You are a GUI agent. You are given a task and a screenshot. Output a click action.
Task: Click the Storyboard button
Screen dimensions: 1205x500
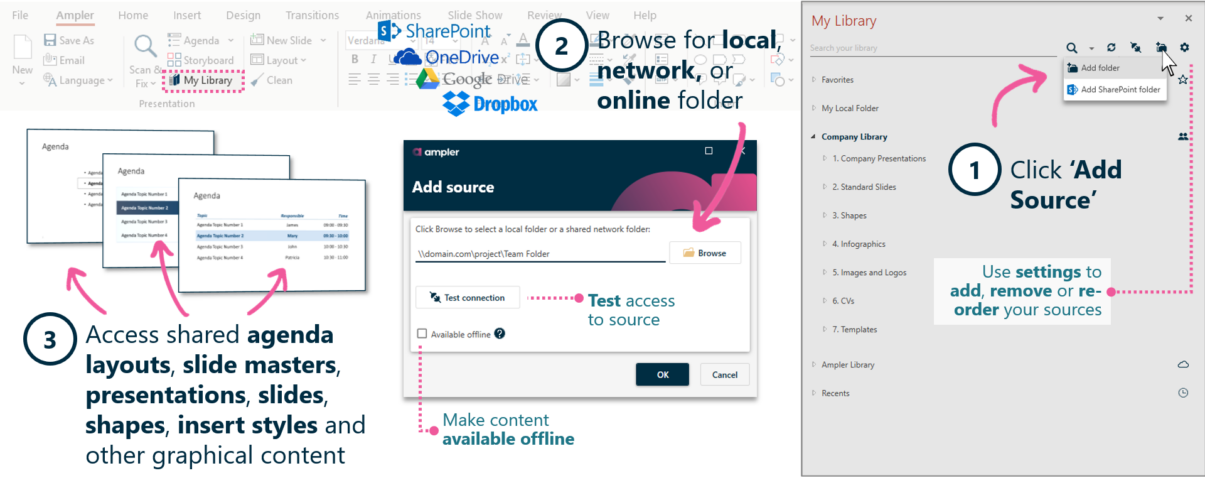pyautogui.click(x=200, y=60)
